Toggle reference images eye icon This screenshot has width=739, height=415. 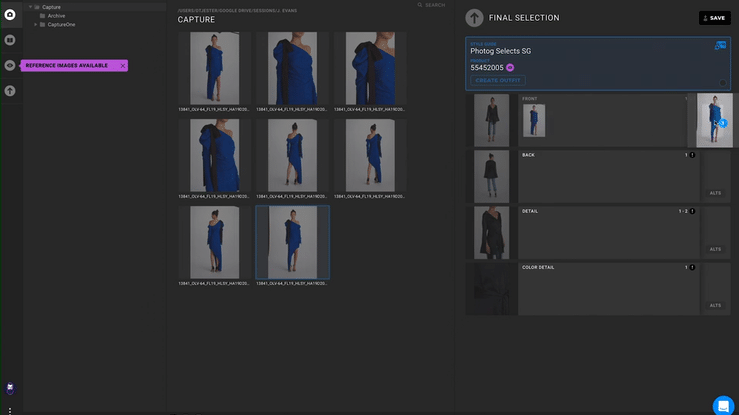pos(10,65)
